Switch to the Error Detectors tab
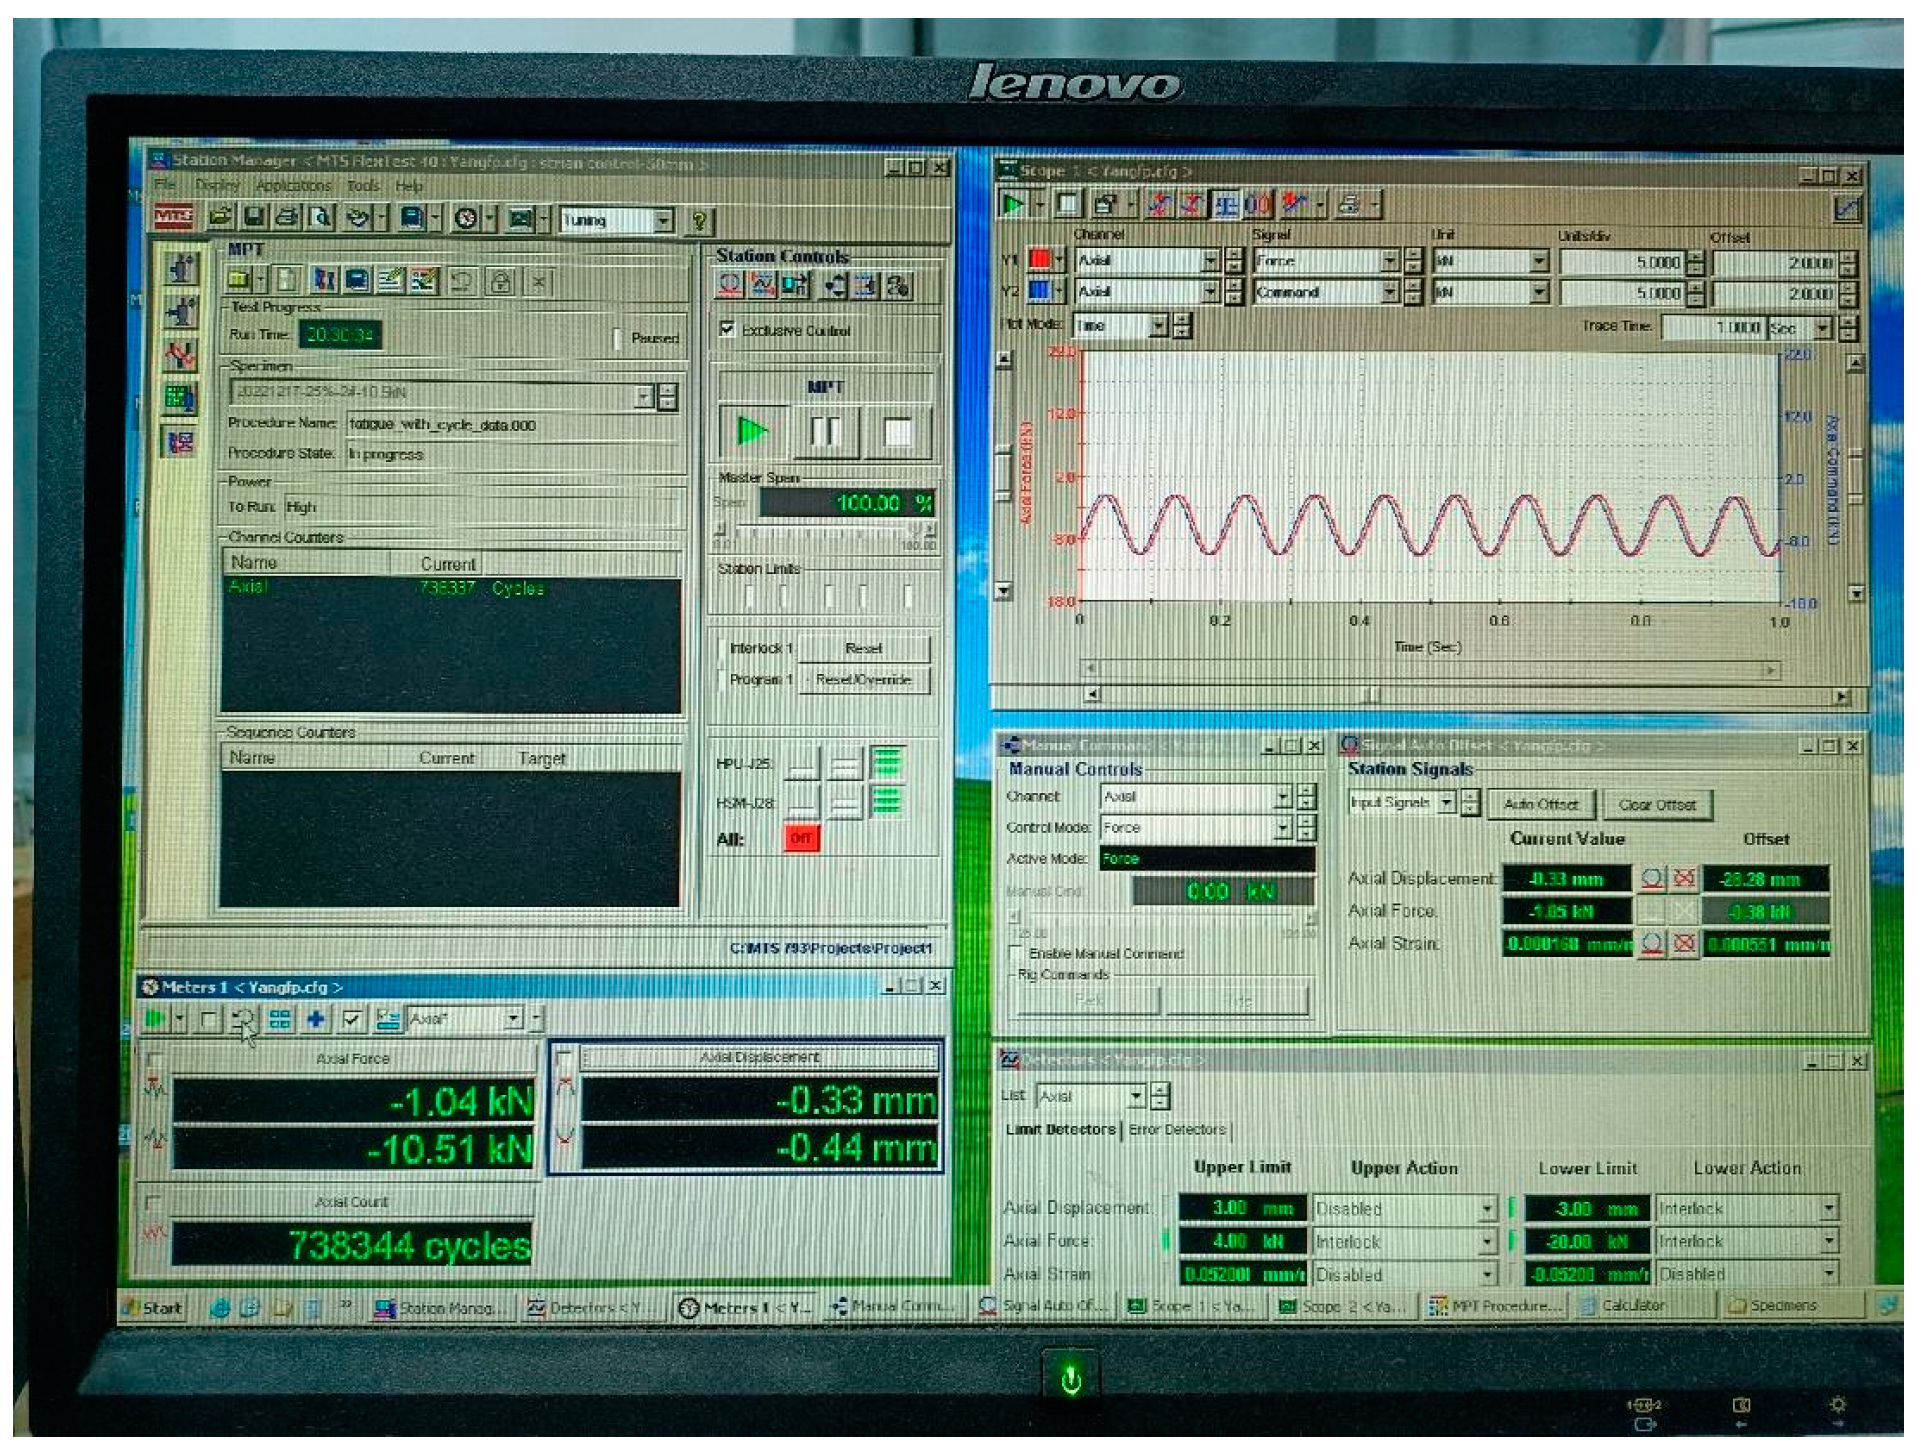 tap(1177, 1130)
